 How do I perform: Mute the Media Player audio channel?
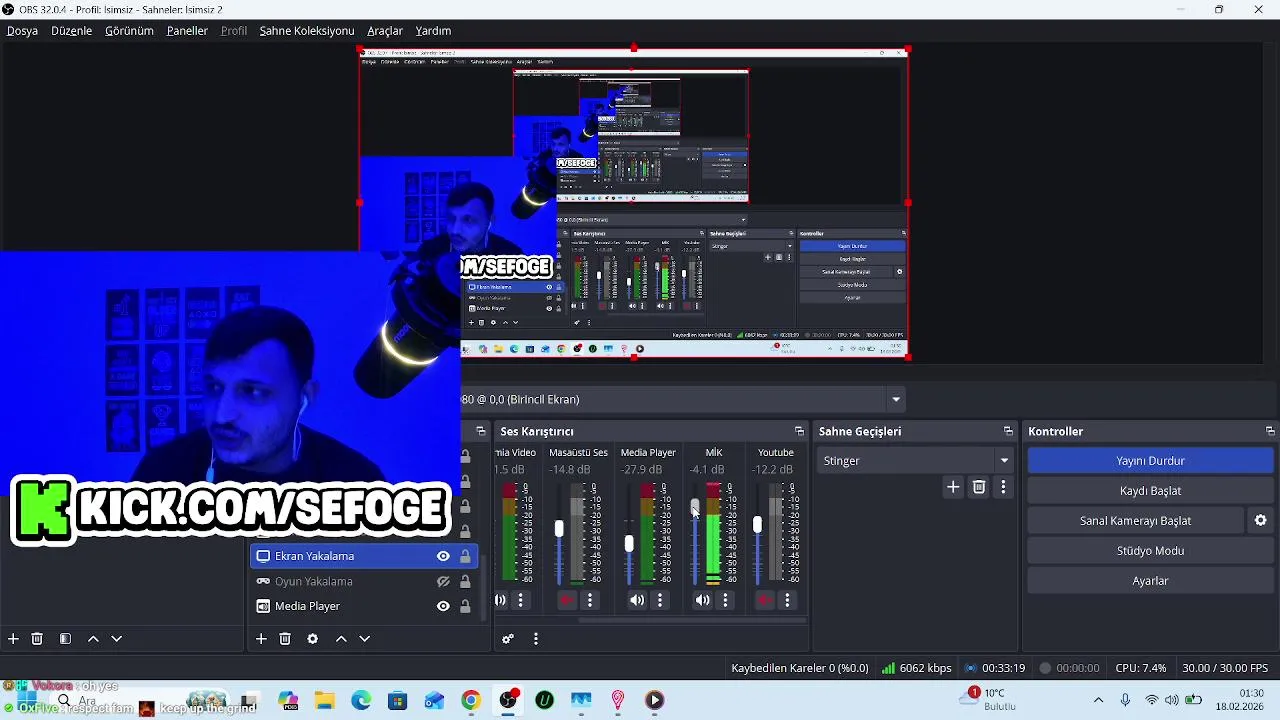pos(637,600)
